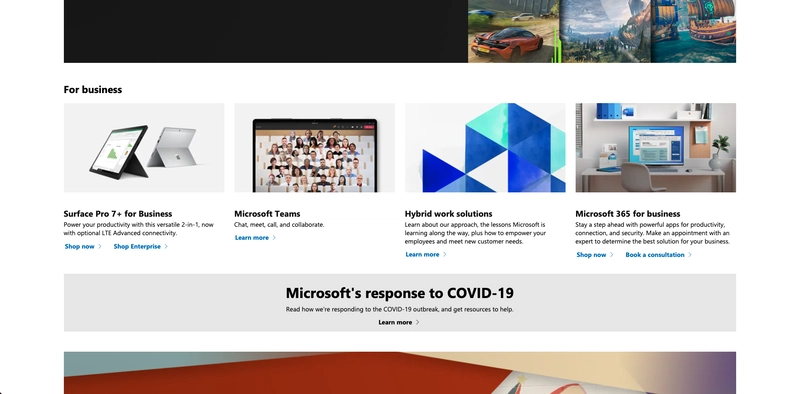Image resolution: width=800 pixels, height=394 pixels.
Task: Click the red and beige banner at the bottom
Action: click(400, 373)
